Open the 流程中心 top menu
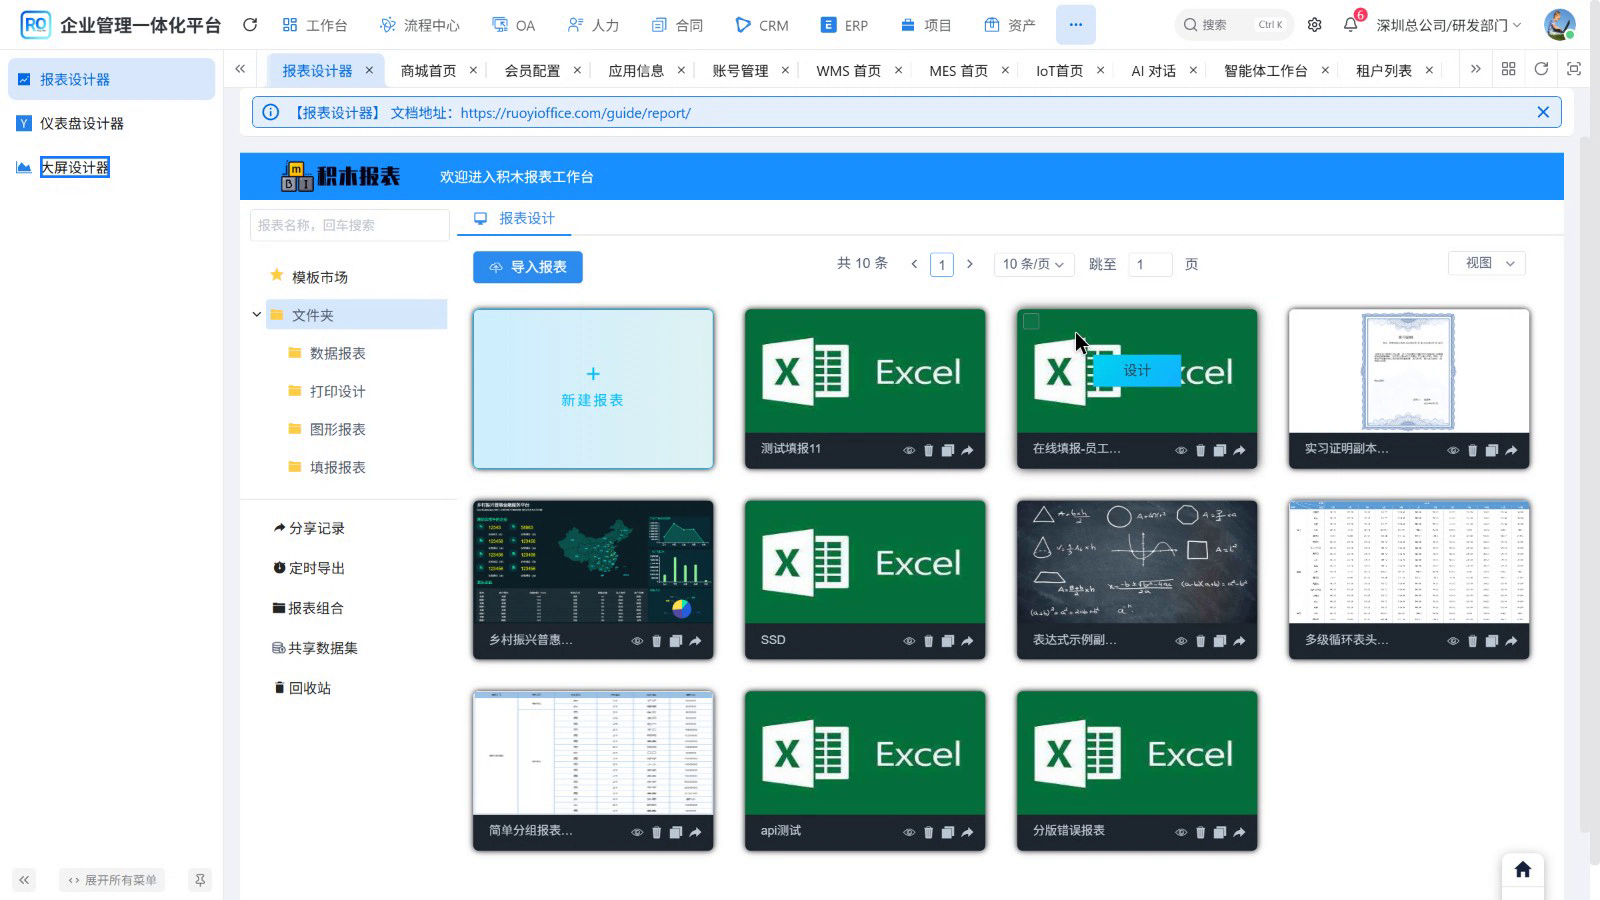Image resolution: width=1600 pixels, height=900 pixels. click(x=420, y=25)
